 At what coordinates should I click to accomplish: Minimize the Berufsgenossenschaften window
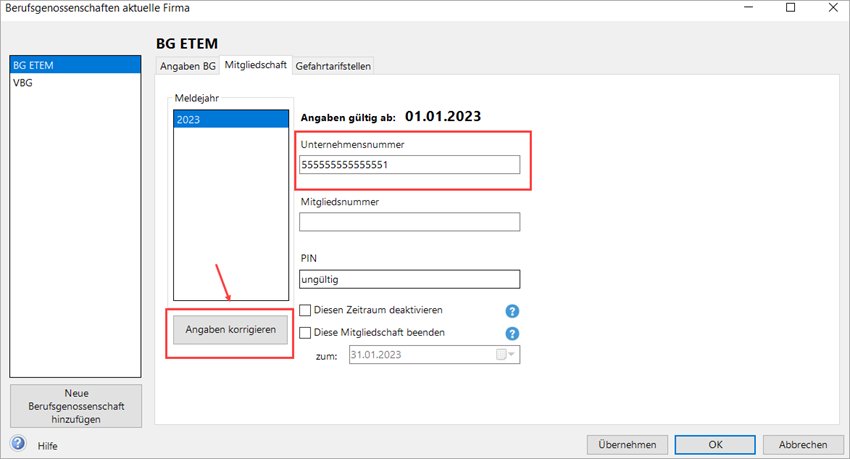749,8
